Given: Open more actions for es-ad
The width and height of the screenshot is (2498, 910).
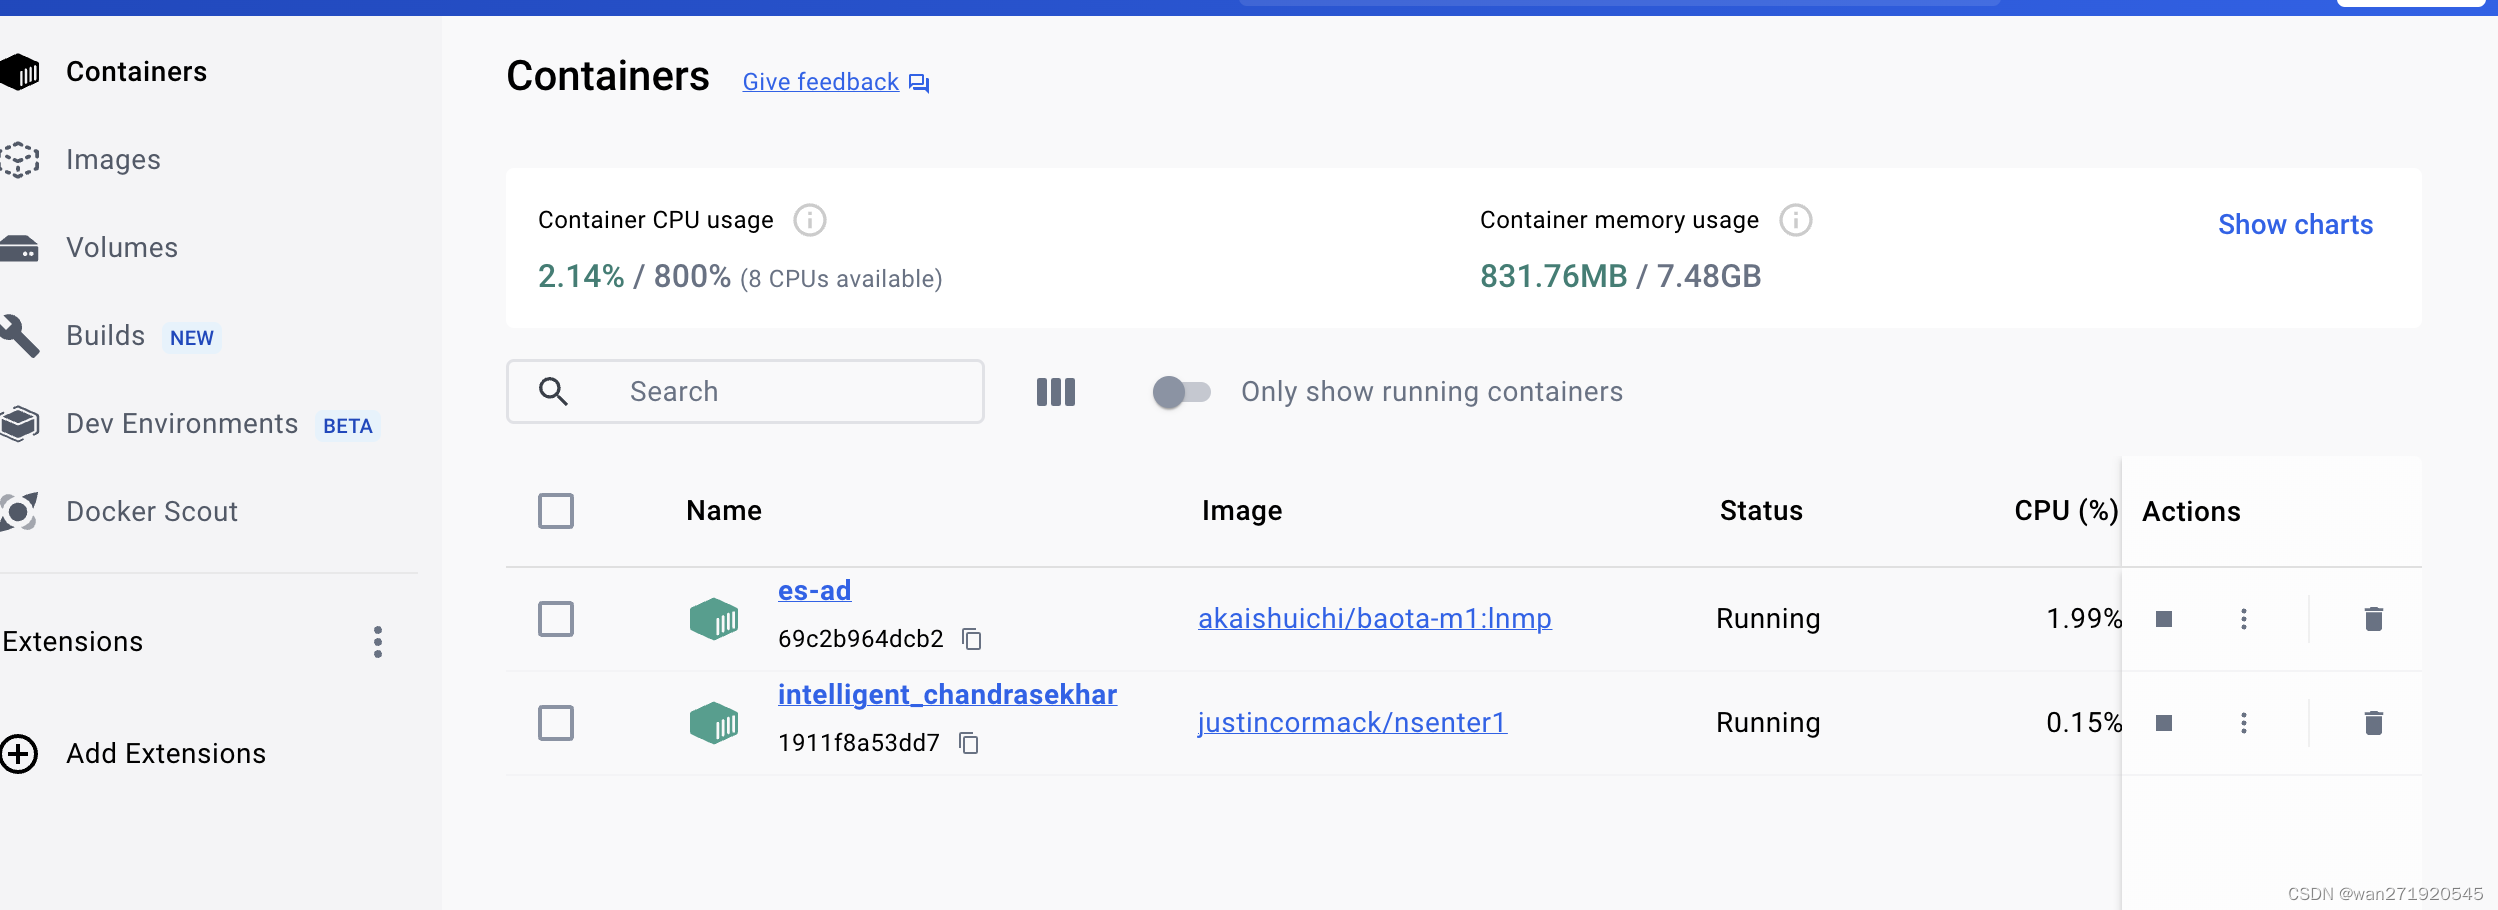Looking at the screenshot, I should (x=2244, y=619).
